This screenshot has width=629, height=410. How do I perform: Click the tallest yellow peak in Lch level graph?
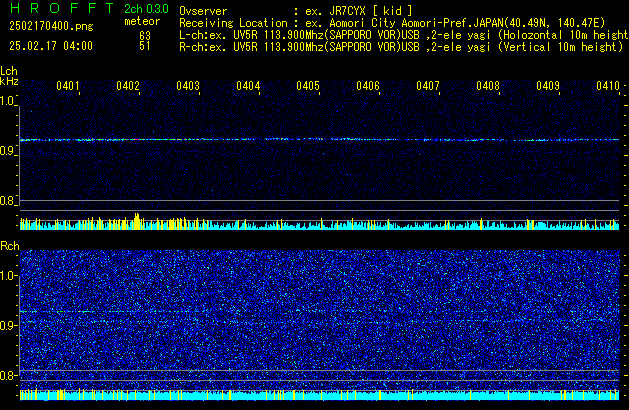[137, 221]
